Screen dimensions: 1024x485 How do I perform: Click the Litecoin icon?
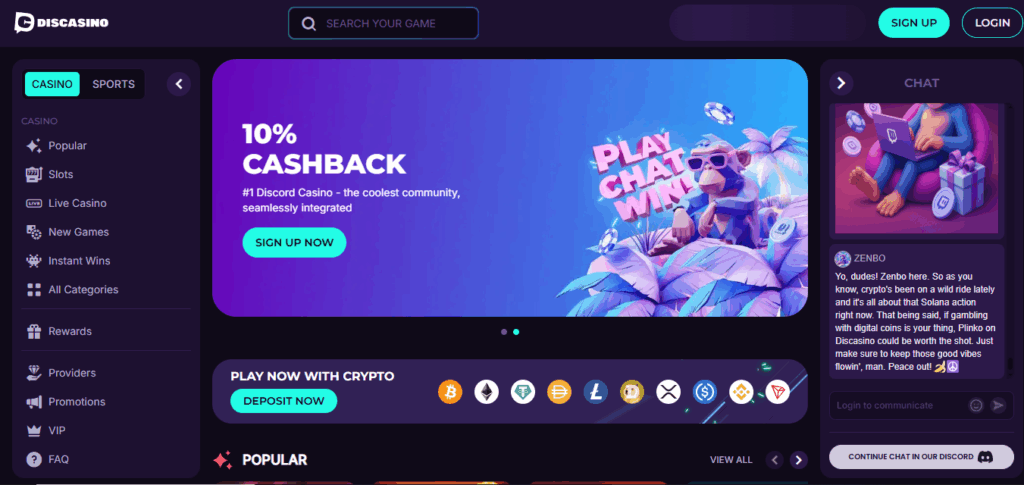point(596,392)
